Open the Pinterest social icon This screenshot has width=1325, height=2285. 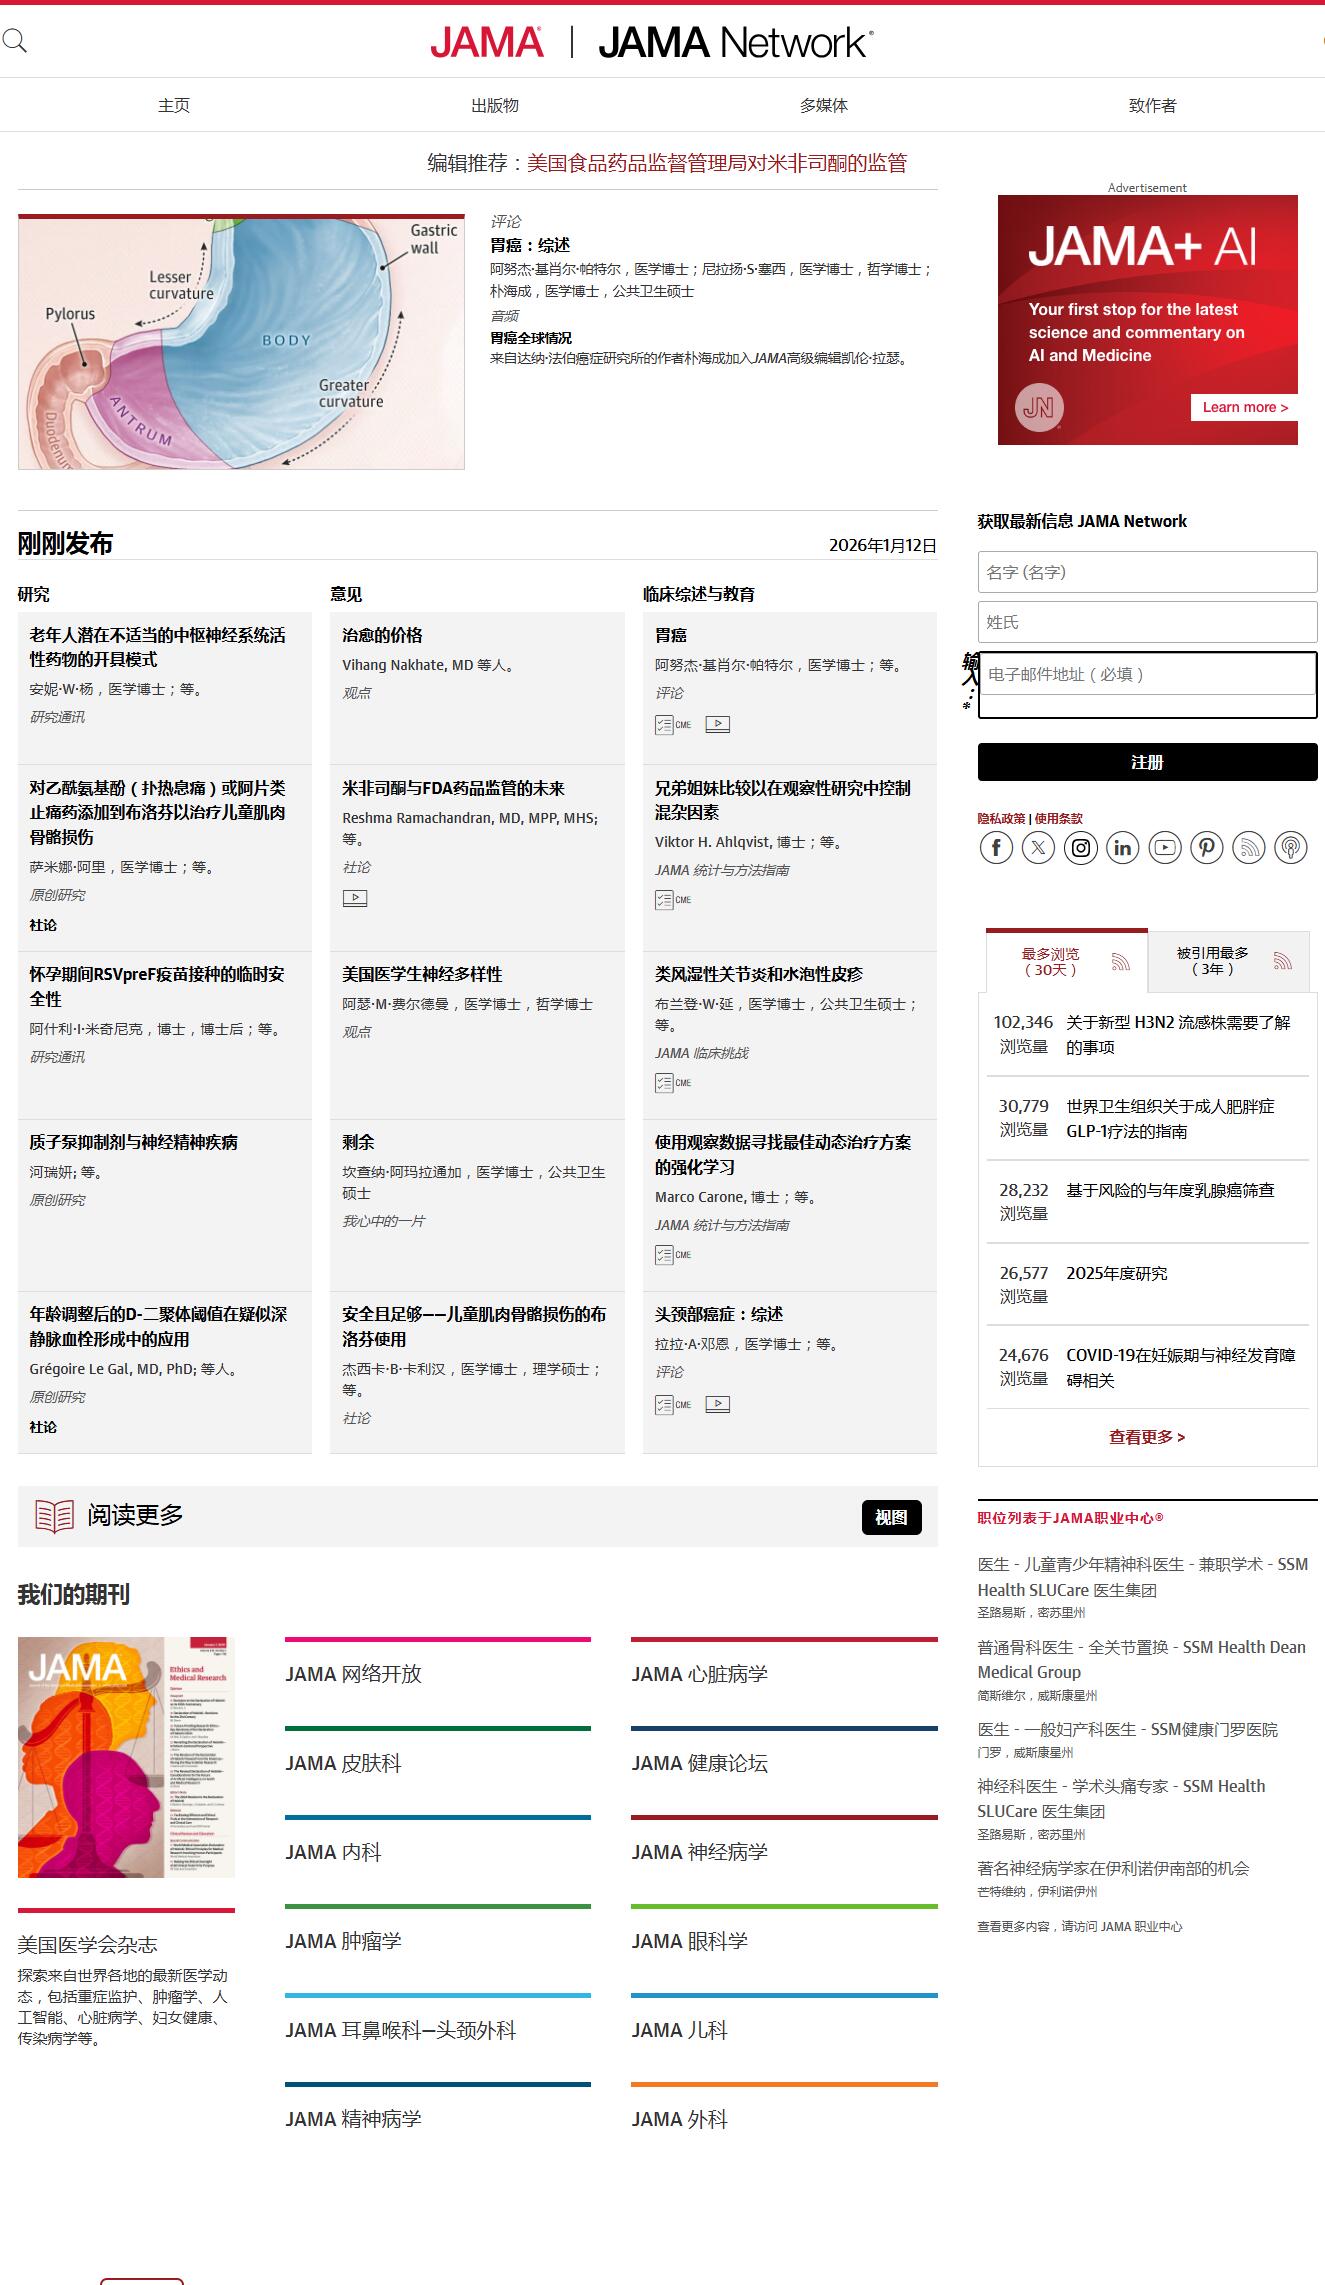tap(1207, 848)
